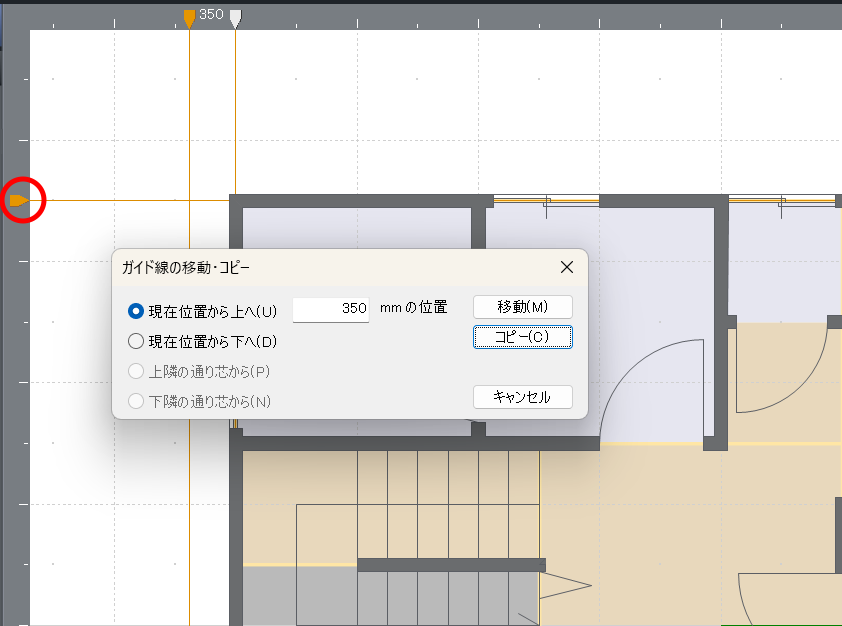Click the triangular entrance marker beside the stairs
Viewport: 842px width, 626px height.
click(x=564, y=586)
